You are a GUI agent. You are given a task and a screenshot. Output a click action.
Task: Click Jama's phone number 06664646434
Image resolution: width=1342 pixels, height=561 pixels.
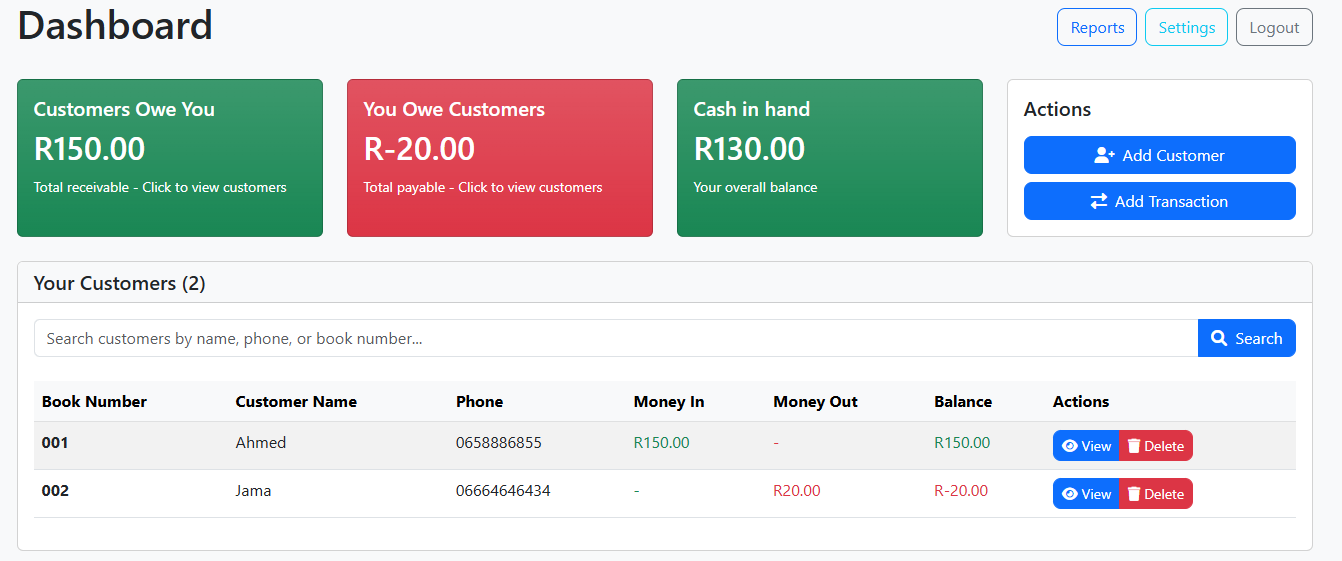[x=503, y=491]
